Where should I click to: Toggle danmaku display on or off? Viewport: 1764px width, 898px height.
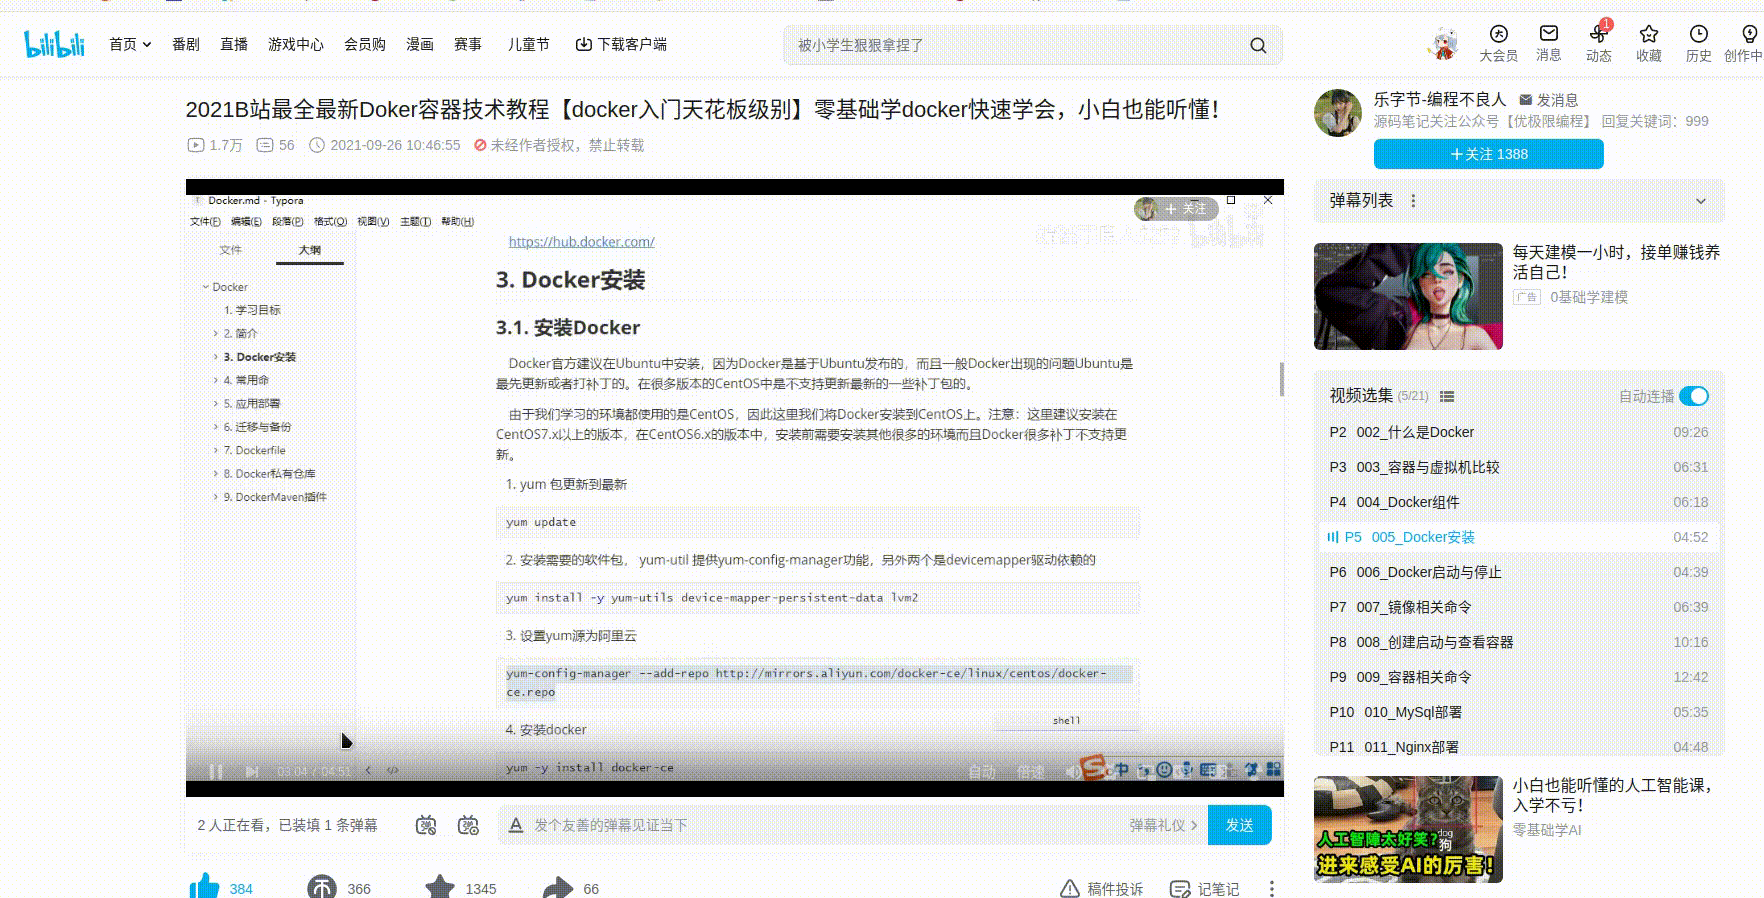(426, 825)
